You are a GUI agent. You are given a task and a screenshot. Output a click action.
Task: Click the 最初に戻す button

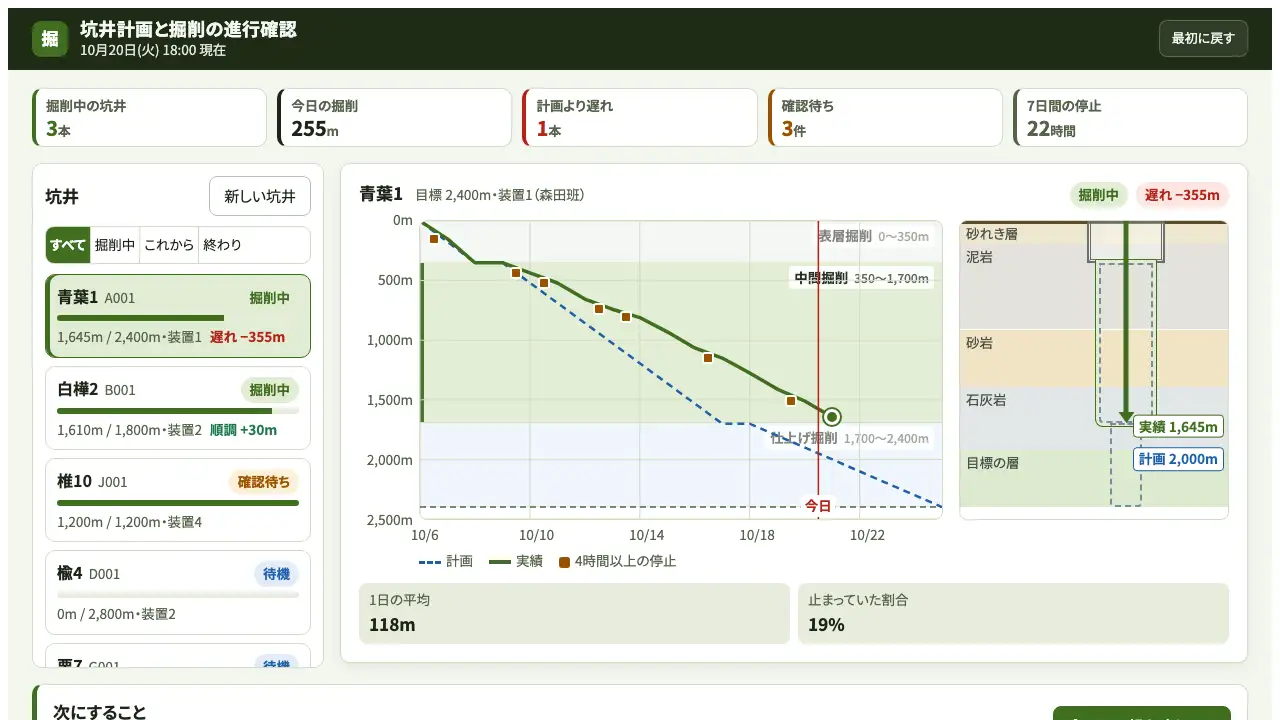(1203, 39)
